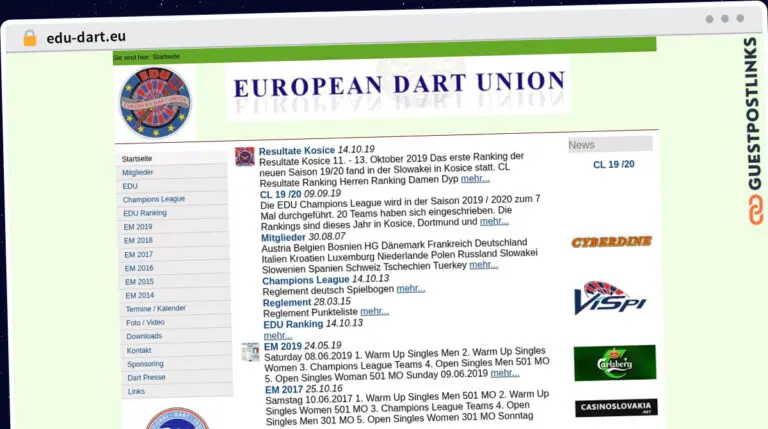Screen dimensions: 768x429
Task: Select EM 2017 in the sidebar
Action: pyautogui.click(x=139, y=255)
